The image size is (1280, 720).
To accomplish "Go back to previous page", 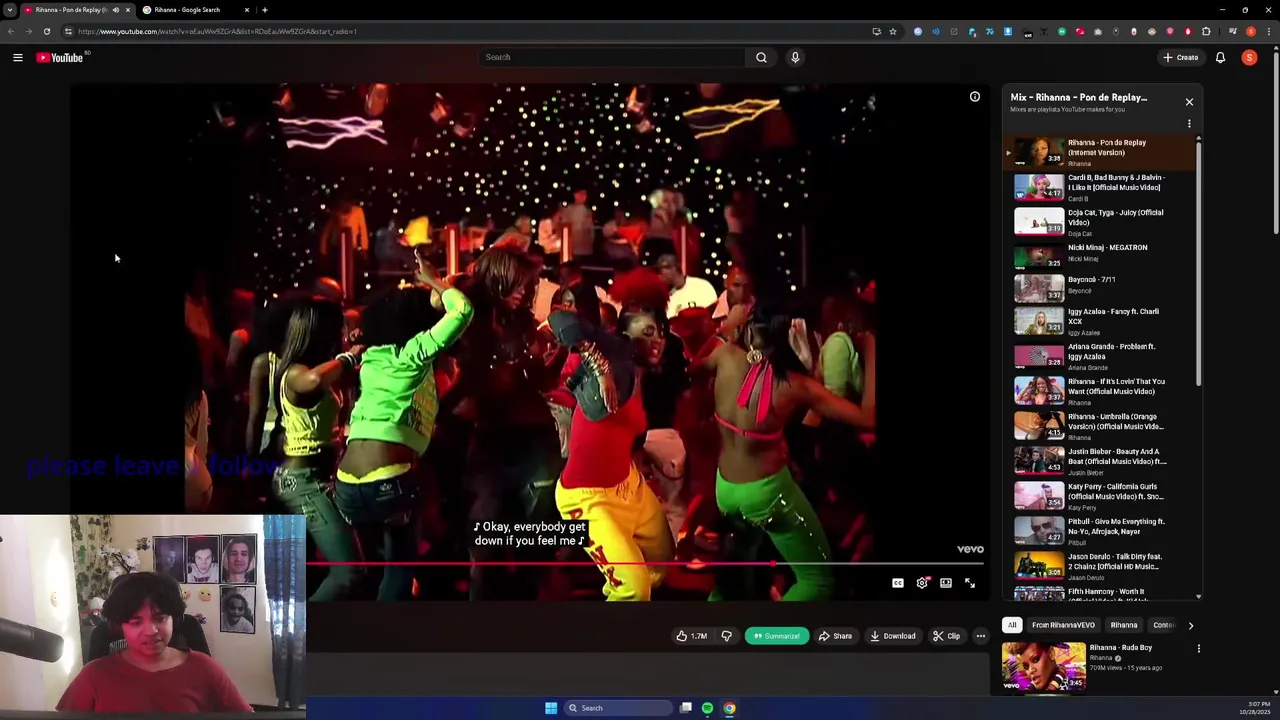I will [10, 31].
